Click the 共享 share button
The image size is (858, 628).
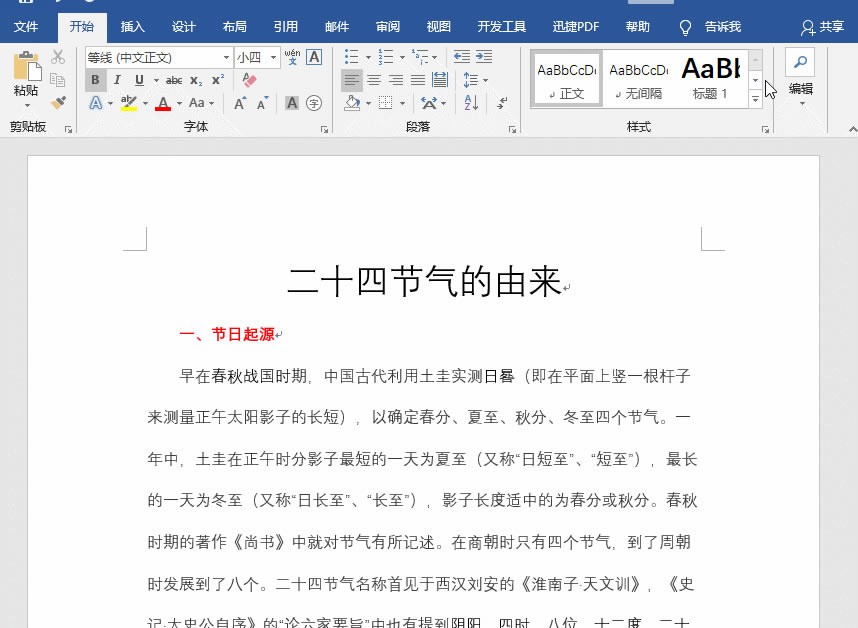(822, 27)
